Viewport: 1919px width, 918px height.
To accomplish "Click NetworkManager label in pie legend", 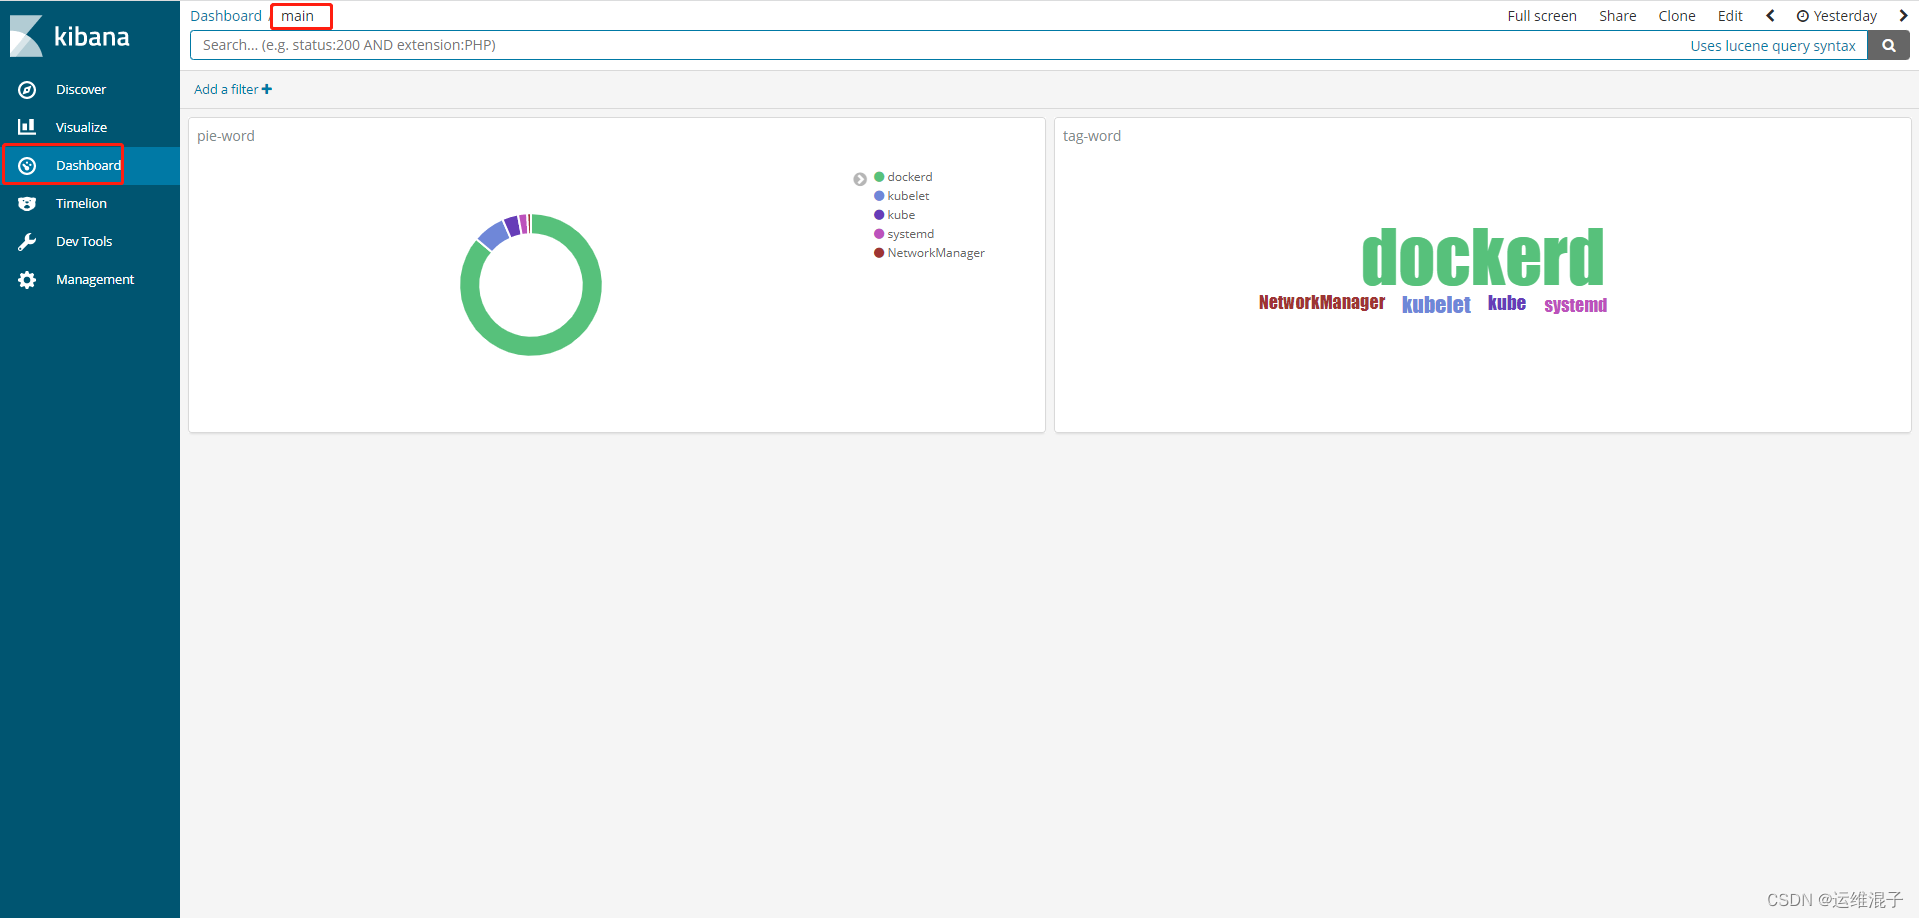I will pos(936,253).
